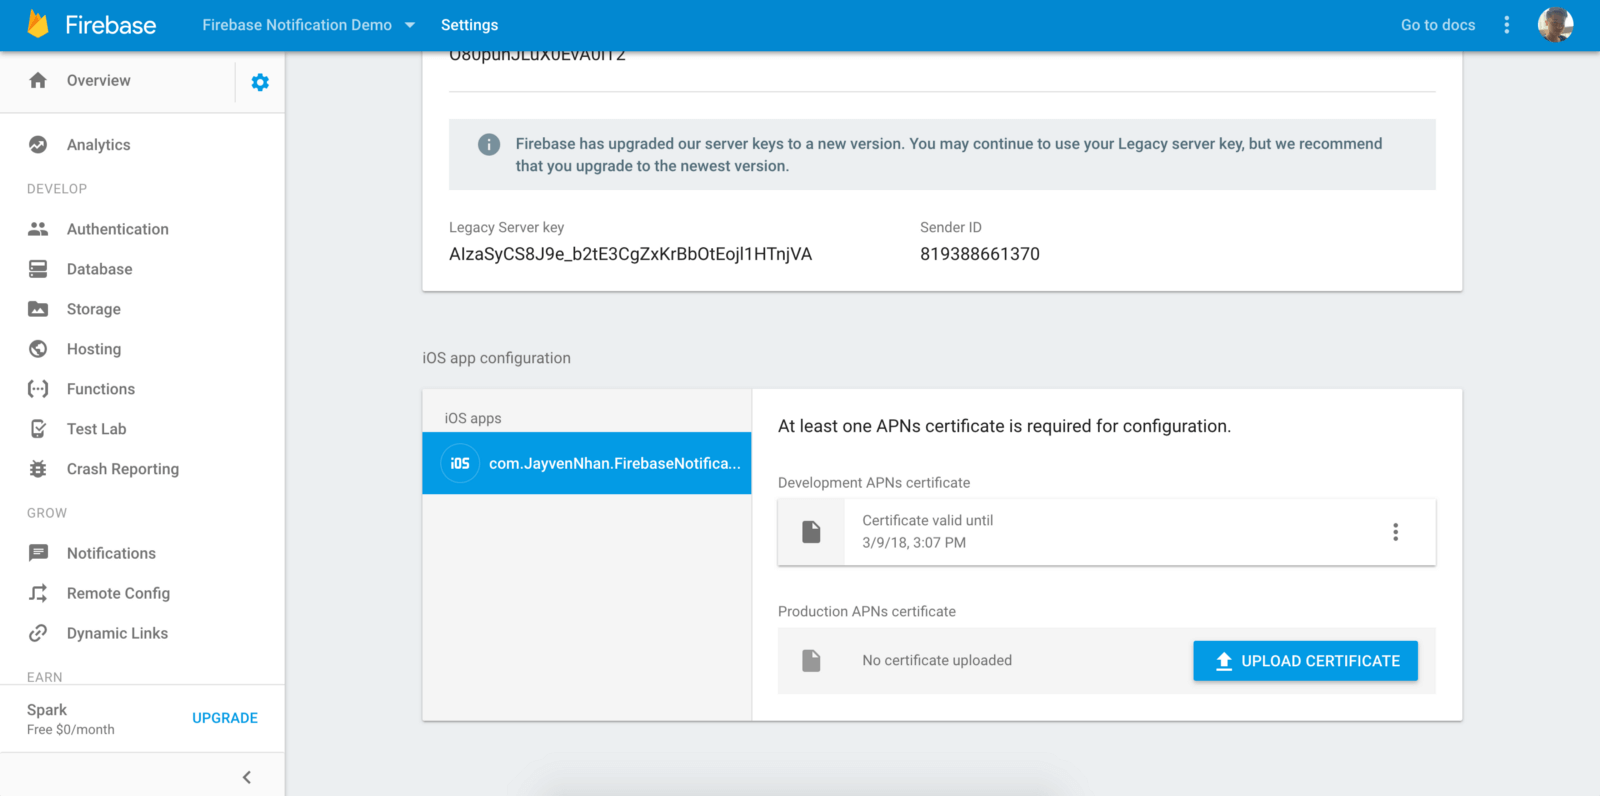Click the Legacy Server key value

point(630,254)
